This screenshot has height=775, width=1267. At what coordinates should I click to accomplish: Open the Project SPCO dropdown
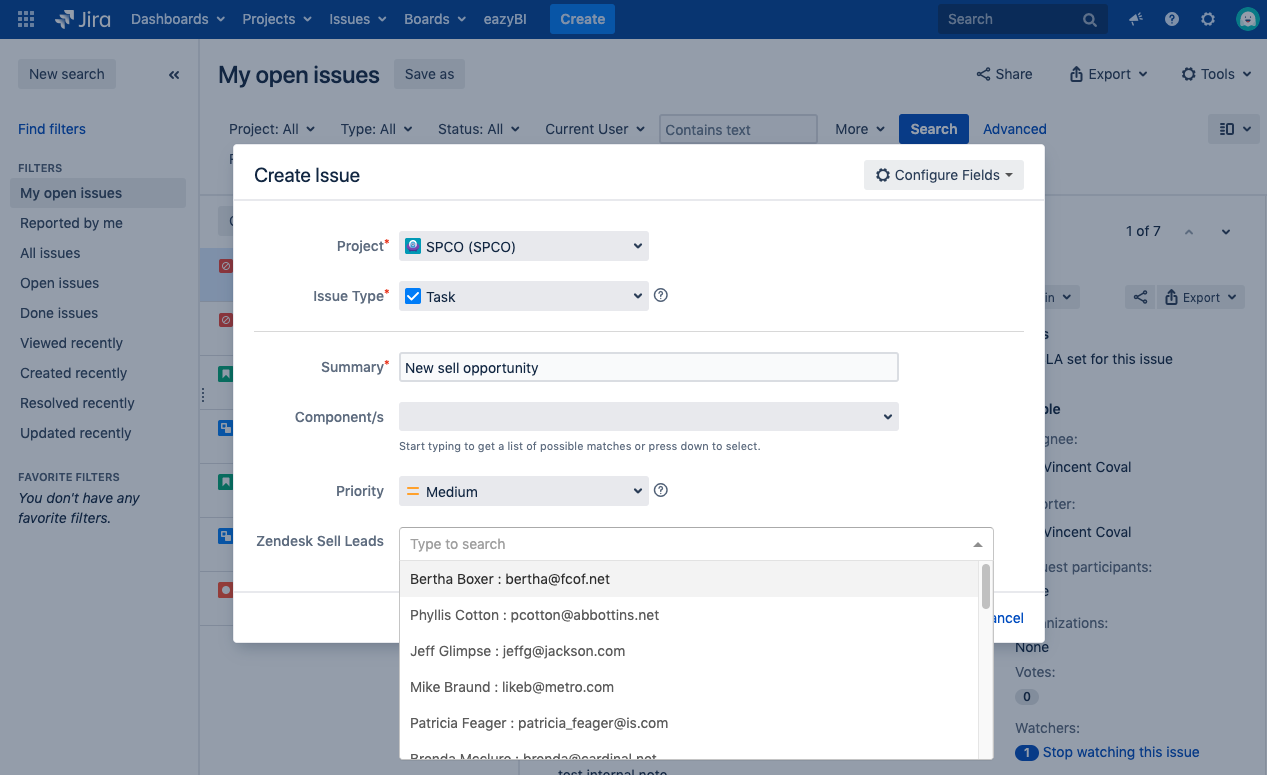tap(523, 246)
